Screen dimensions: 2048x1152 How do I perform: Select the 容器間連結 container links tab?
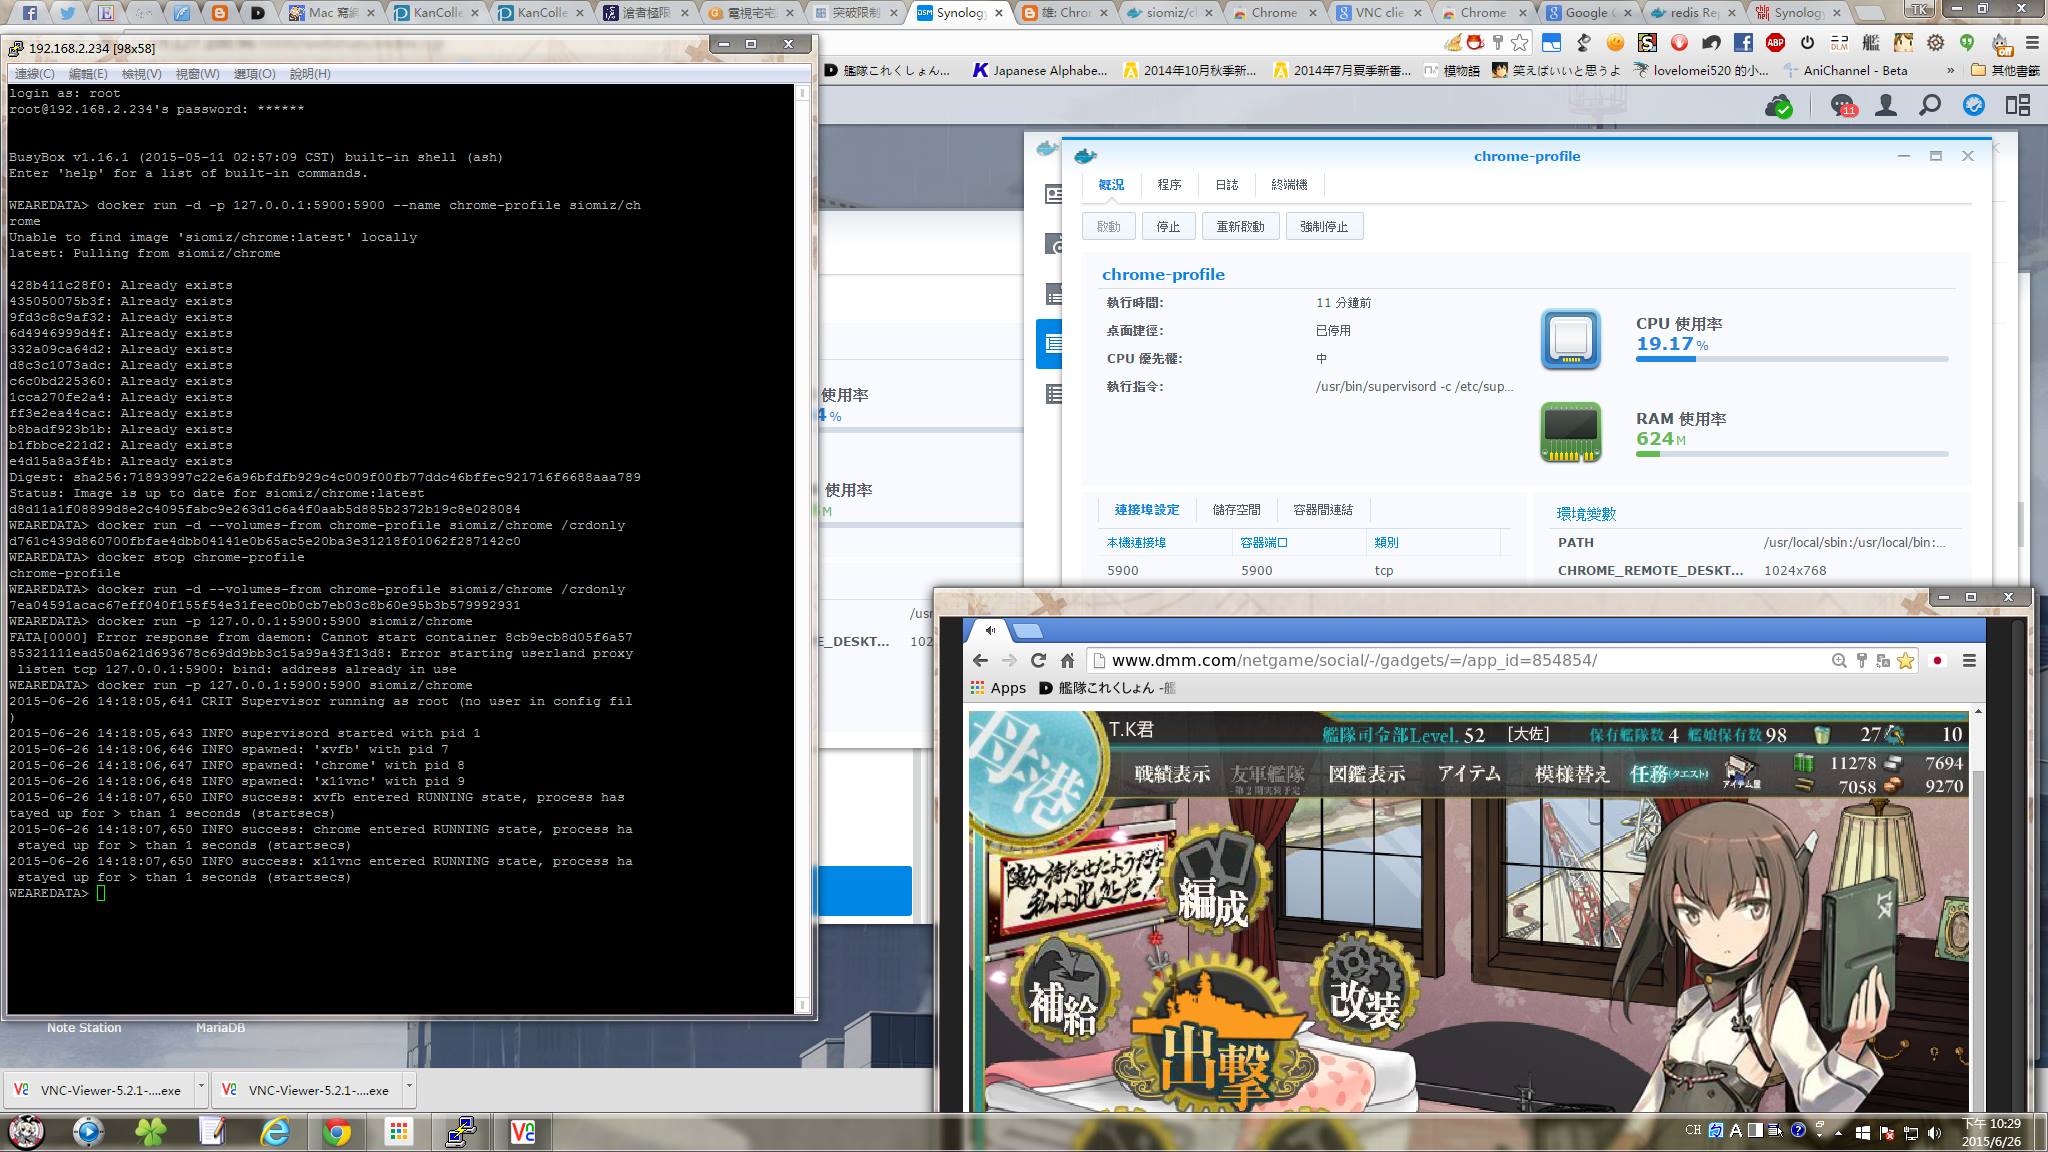(1323, 510)
